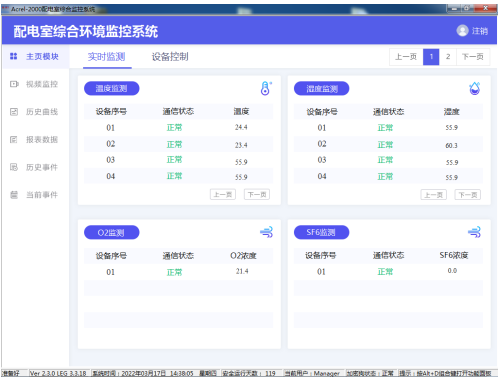Click 注销 to log out

click(x=480, y=31)
